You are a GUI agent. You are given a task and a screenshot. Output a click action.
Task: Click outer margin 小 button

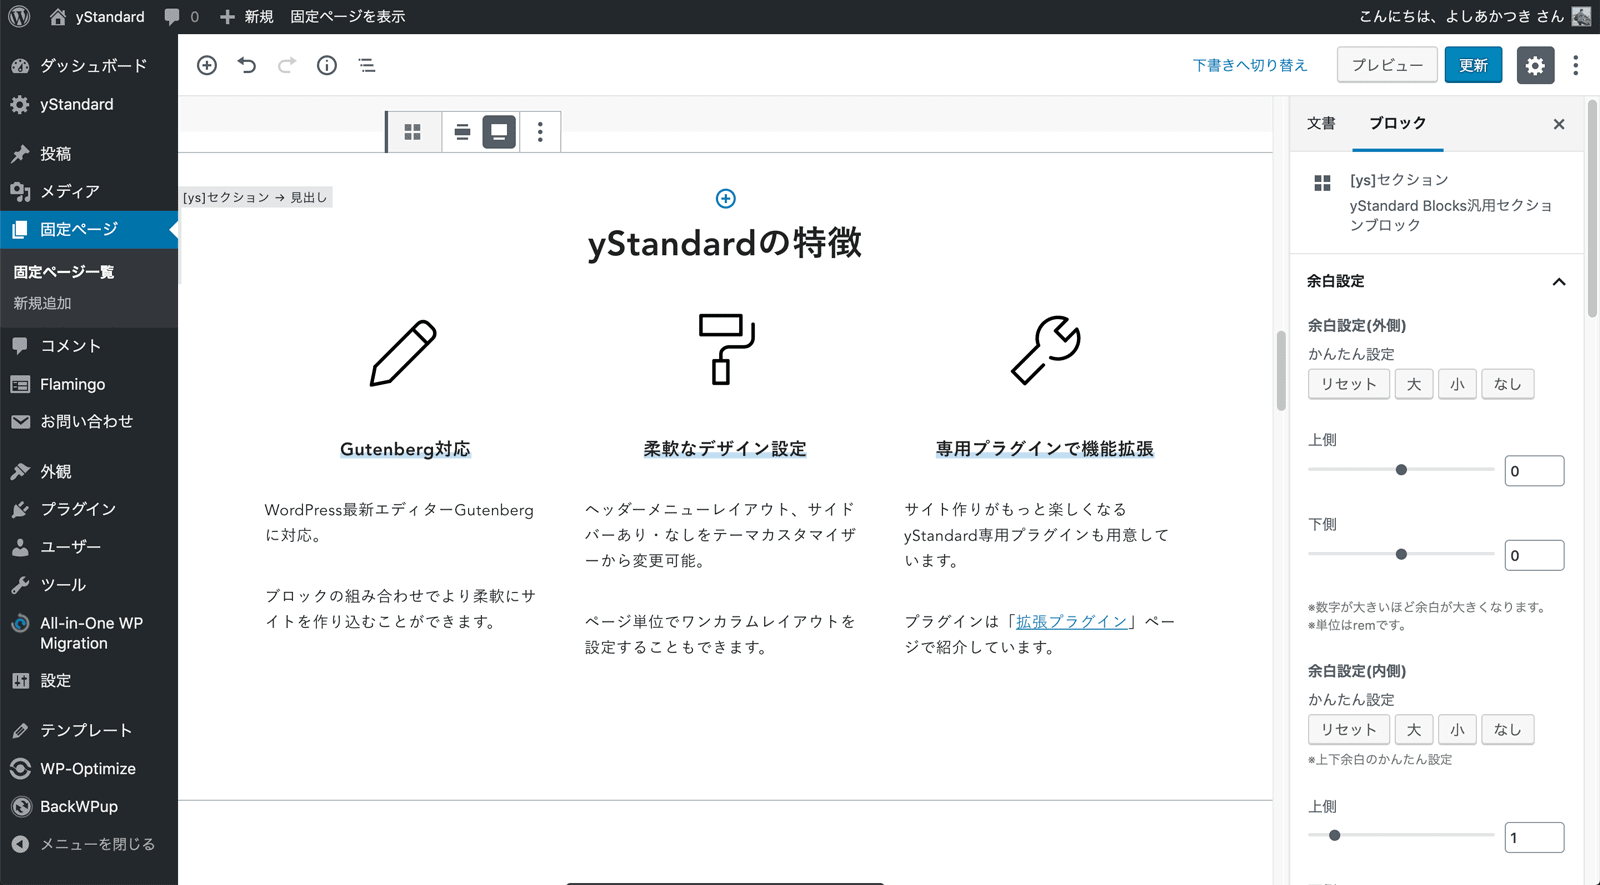click(x=1457, y=384)
